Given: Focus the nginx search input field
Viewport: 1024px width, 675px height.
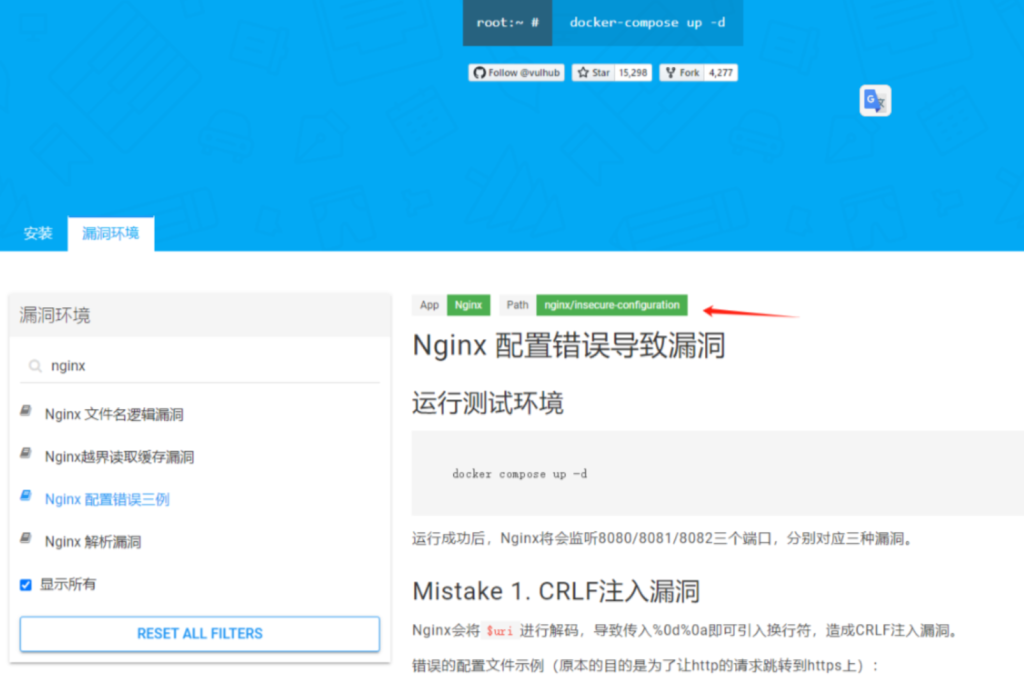Looking at the screenshot, I should [200, 366].
